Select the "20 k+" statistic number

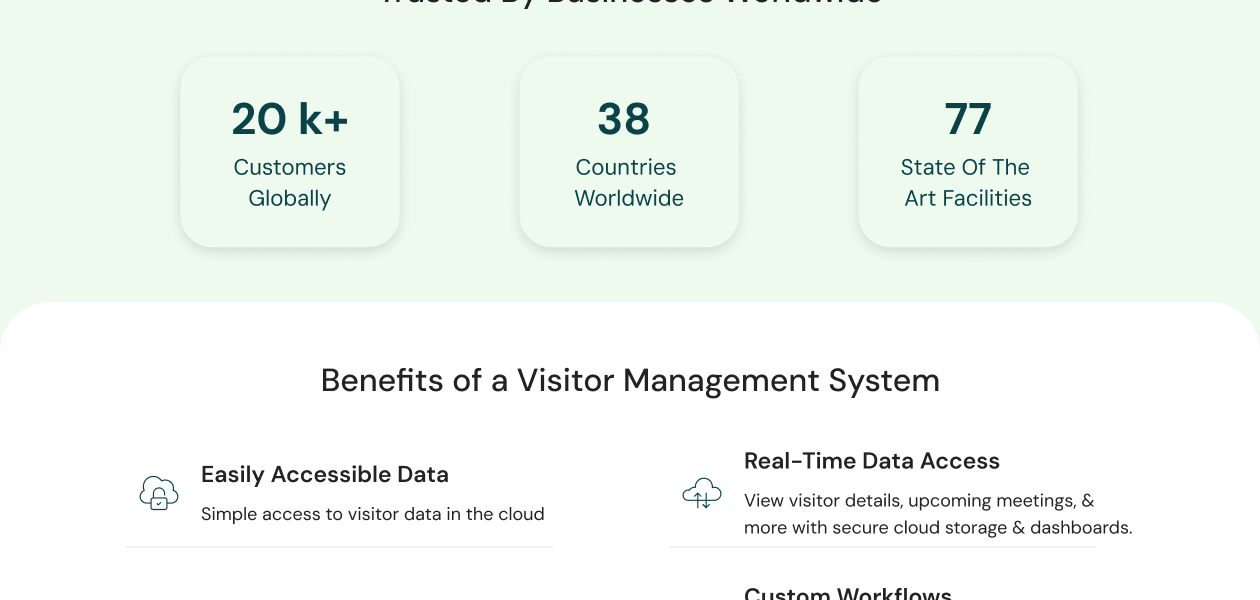tap(290, 119)
